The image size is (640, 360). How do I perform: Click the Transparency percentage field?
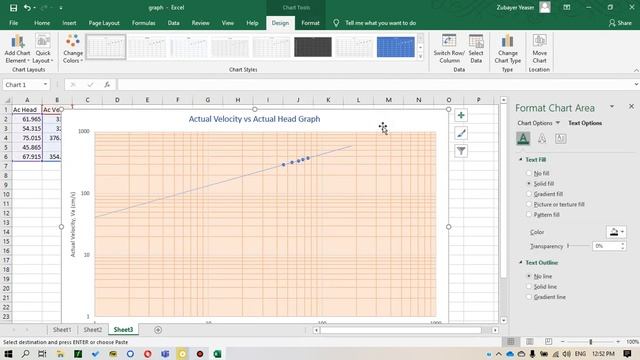pos(606,246)
